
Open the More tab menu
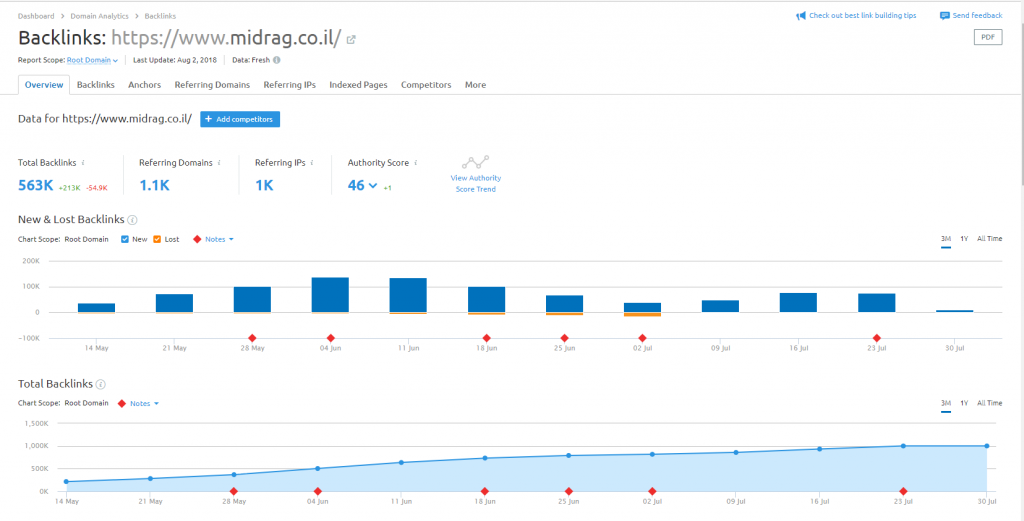pyautogui.click(x=475, y=85)
